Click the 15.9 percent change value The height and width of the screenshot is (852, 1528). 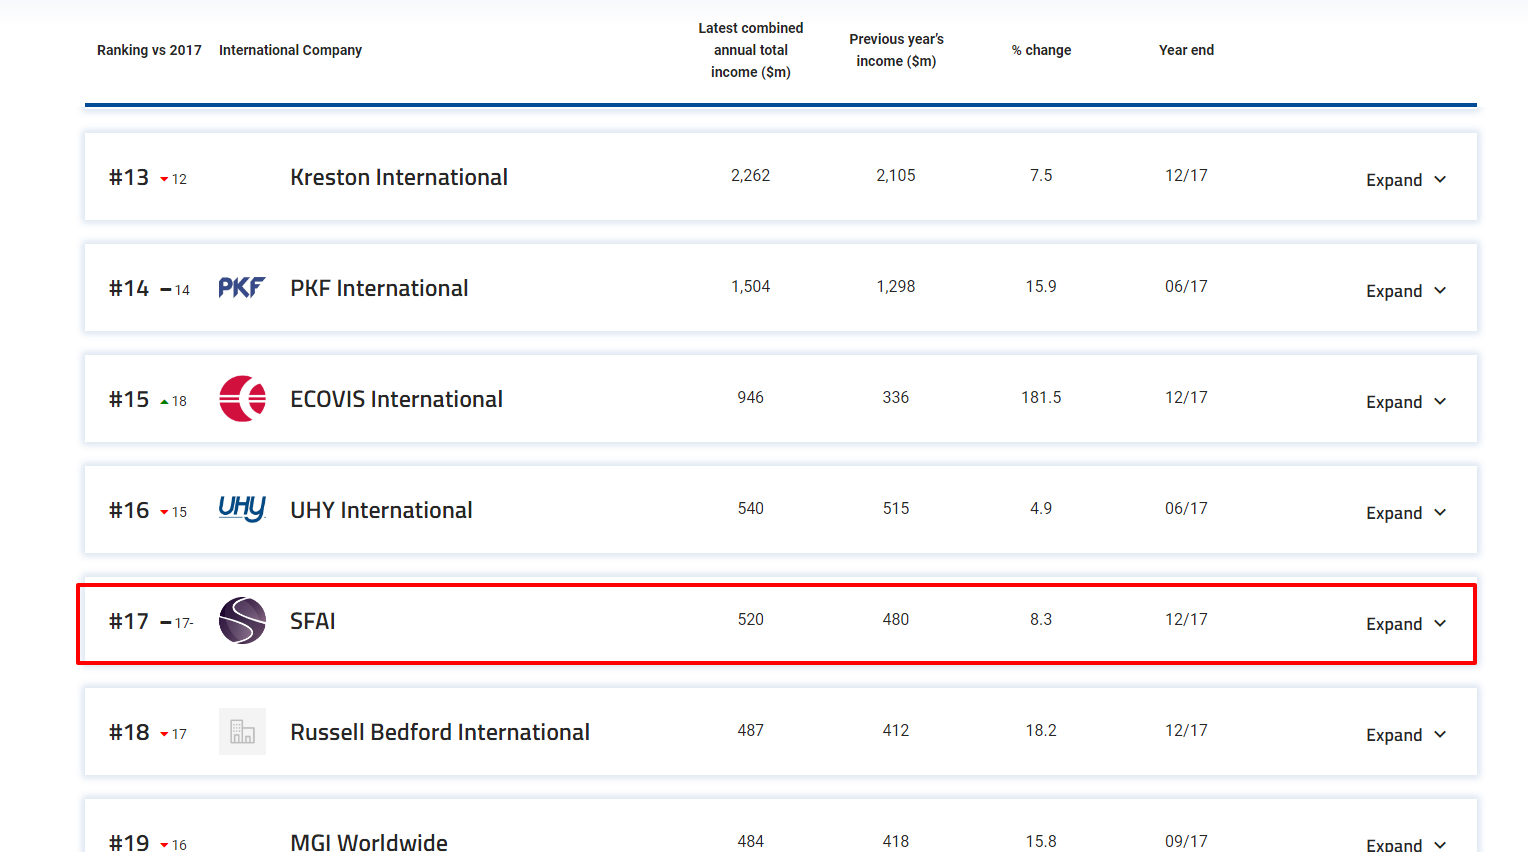coord(1041,287)
